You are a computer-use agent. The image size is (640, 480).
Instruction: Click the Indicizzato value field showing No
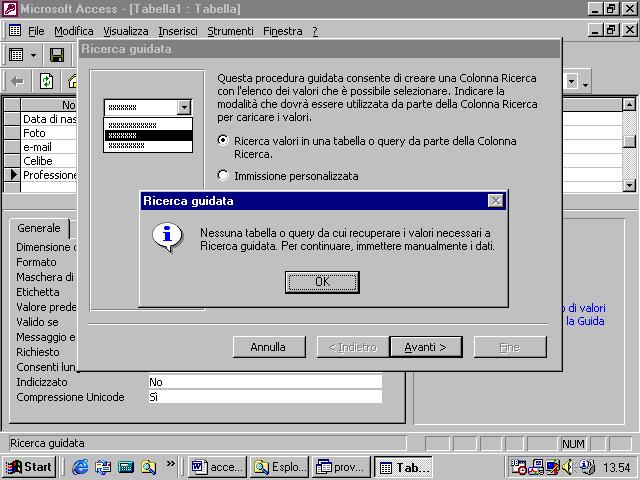point(265,382)
